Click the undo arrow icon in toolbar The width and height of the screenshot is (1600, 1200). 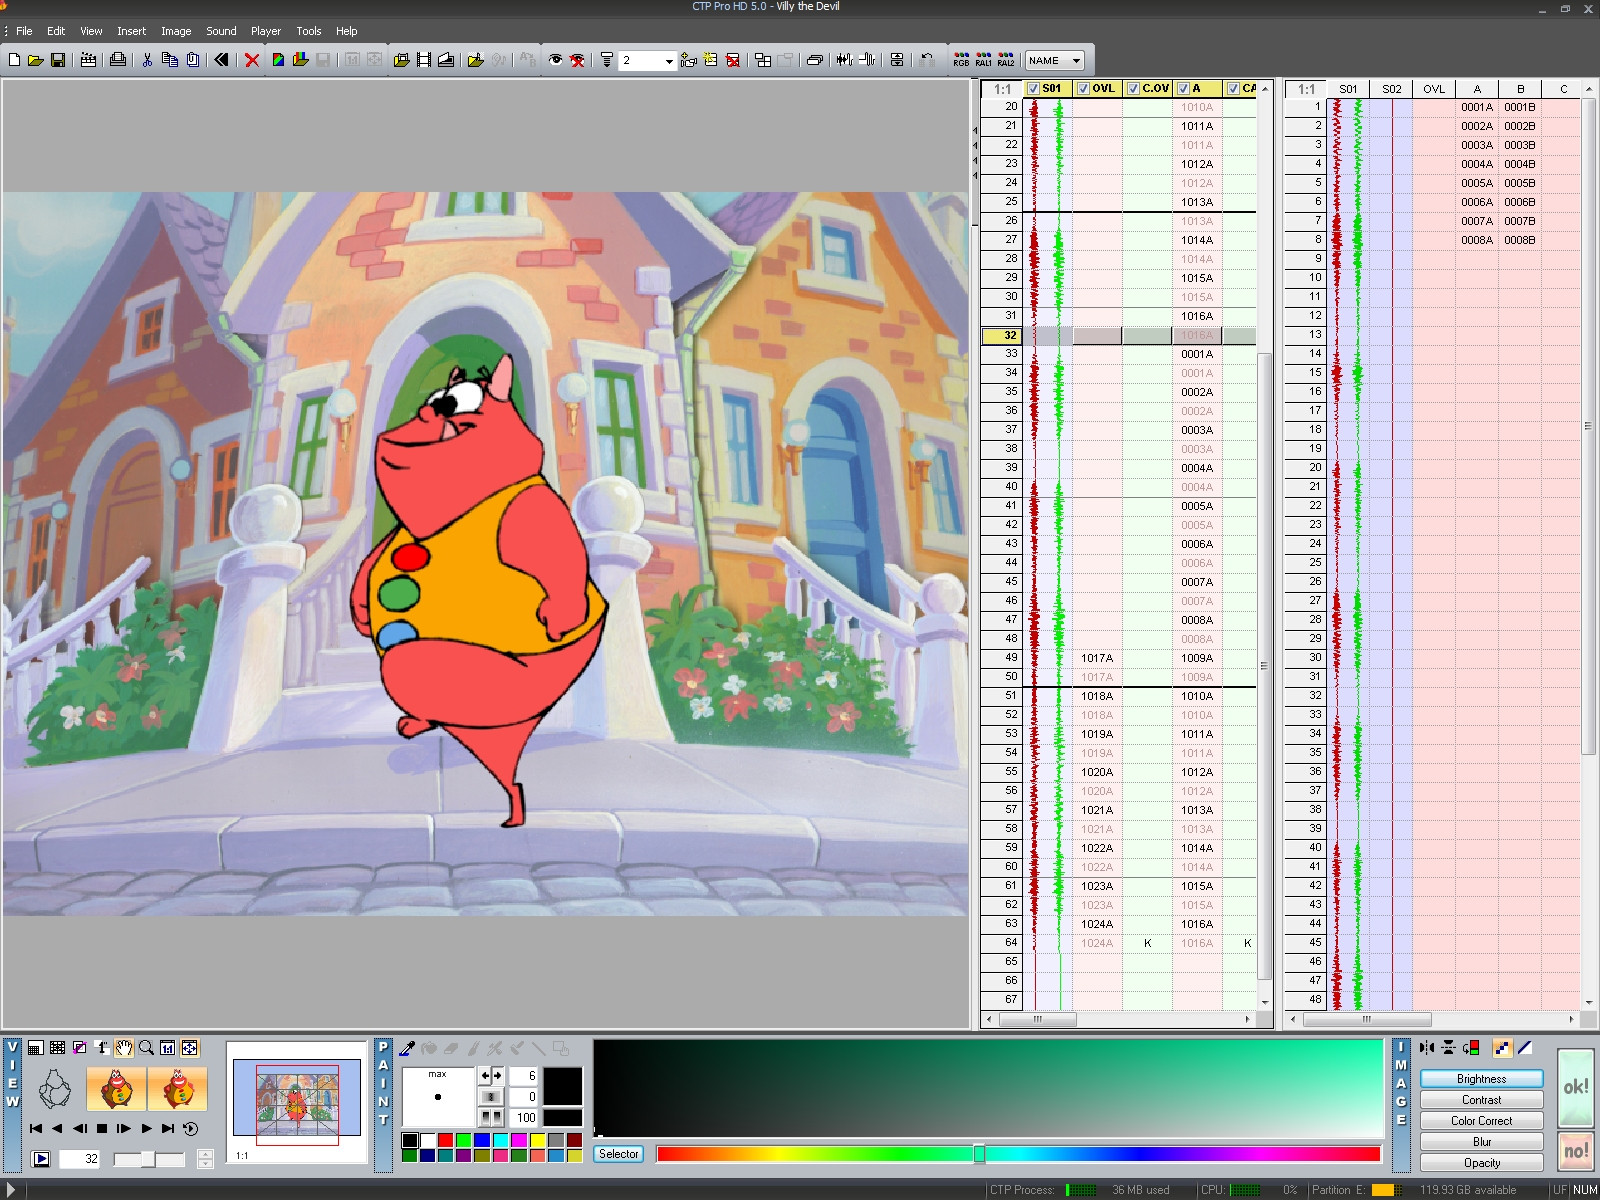pyautogui.click(x=927, y=60)
